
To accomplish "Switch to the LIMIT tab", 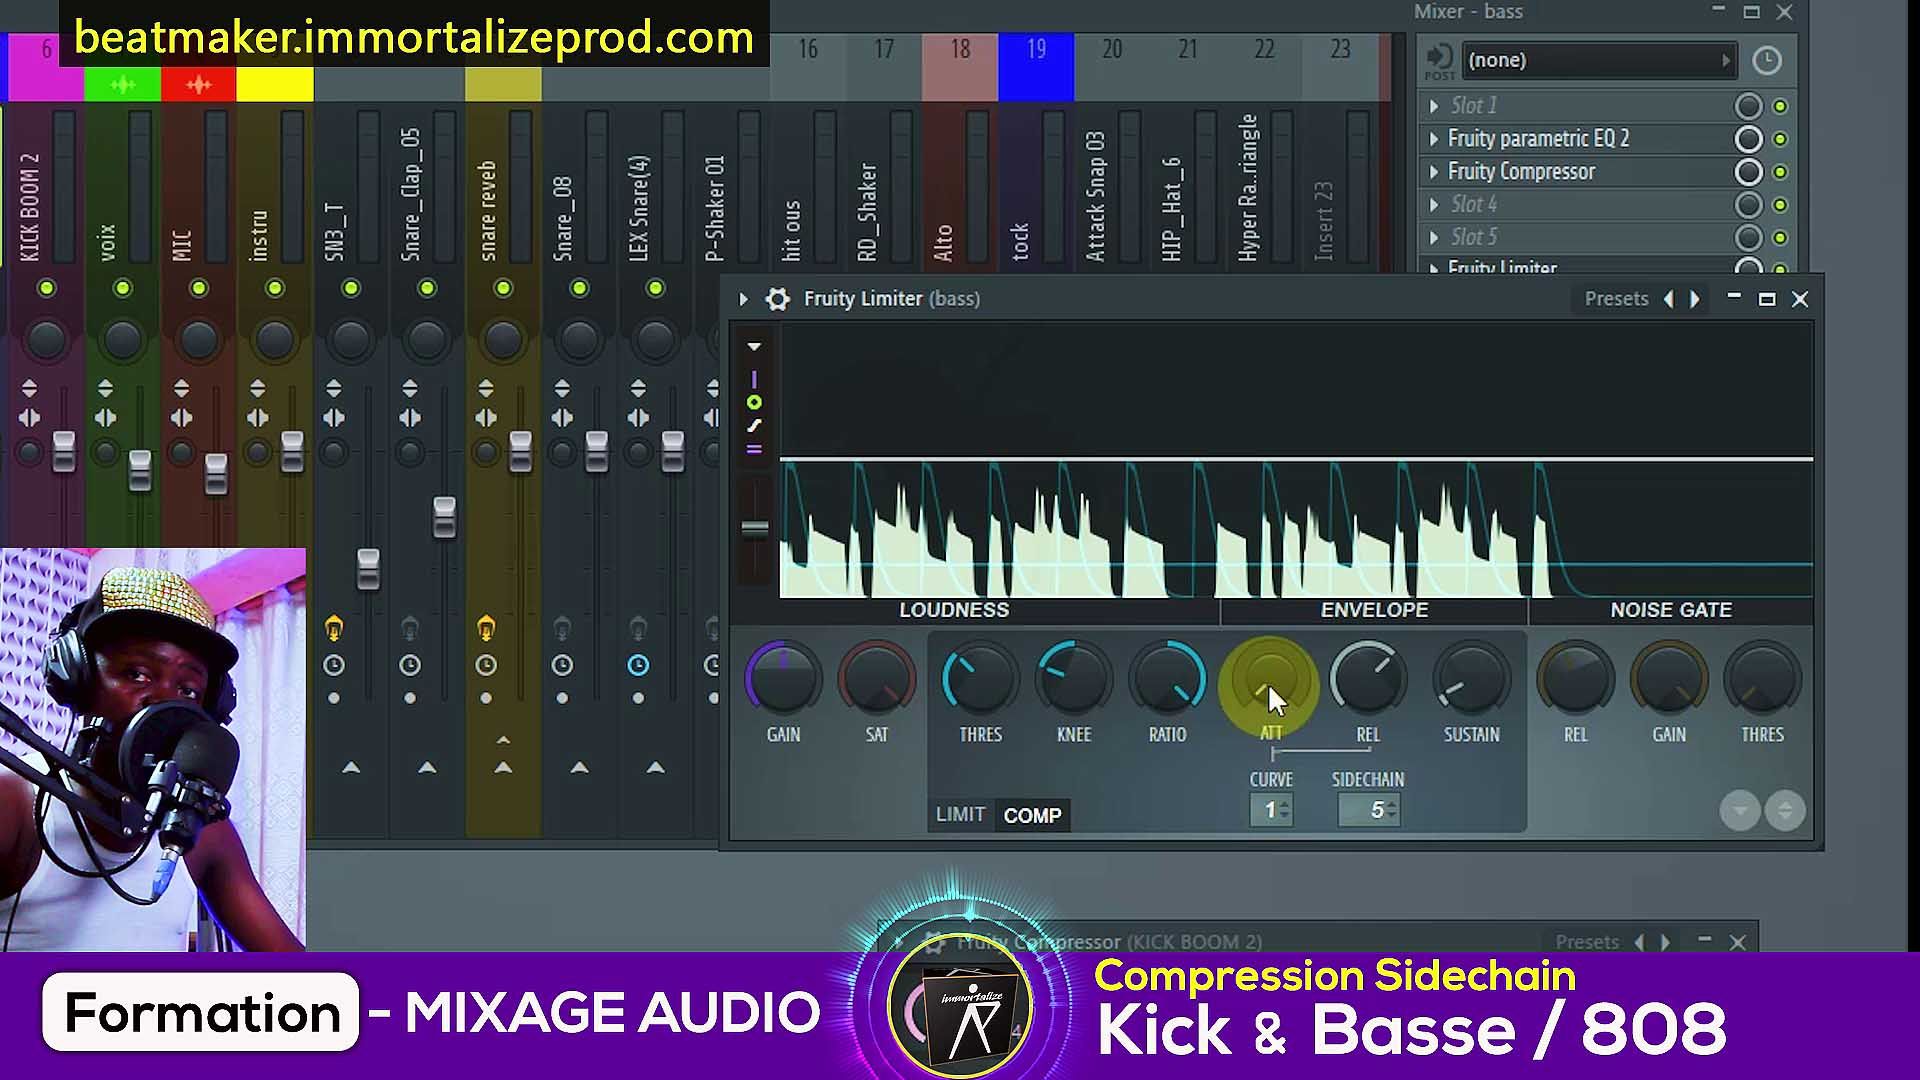I will [x=960, y=815].
